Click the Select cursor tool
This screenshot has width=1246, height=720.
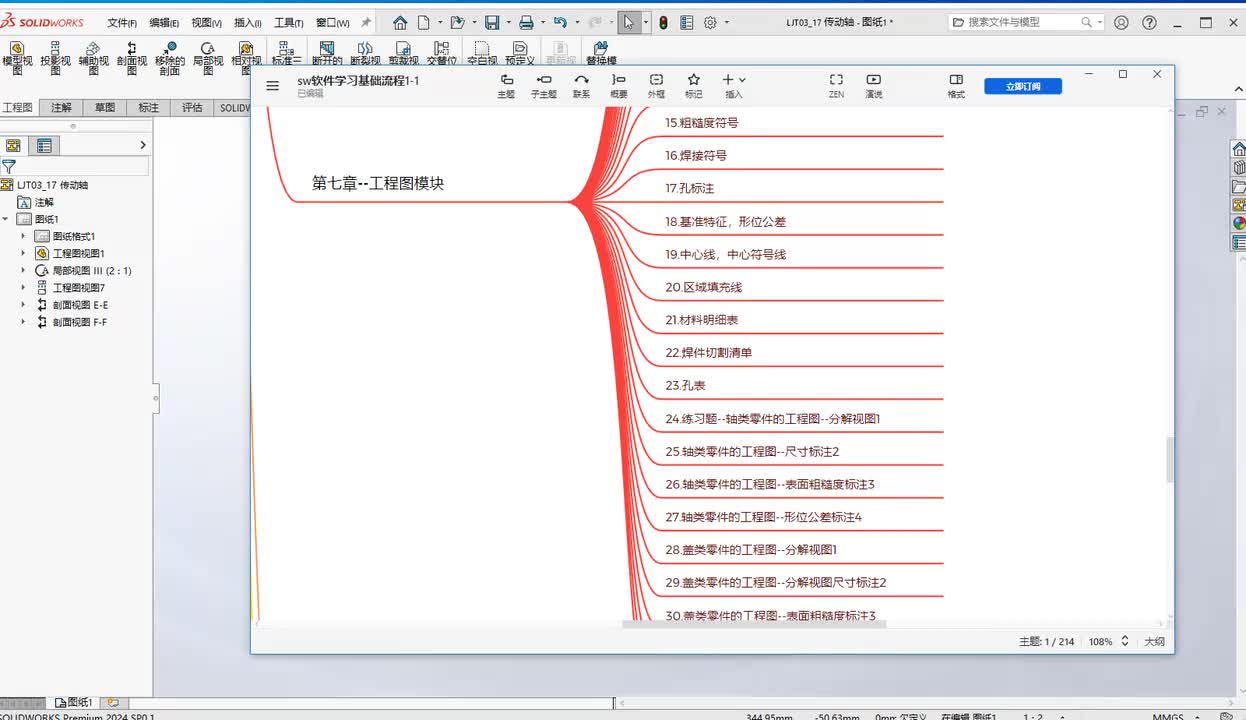pos(629,22)
